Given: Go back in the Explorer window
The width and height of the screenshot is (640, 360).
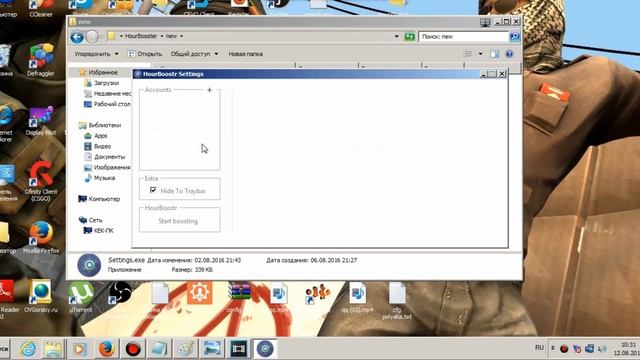Looking at the screenshot, I should coord(77,37).
